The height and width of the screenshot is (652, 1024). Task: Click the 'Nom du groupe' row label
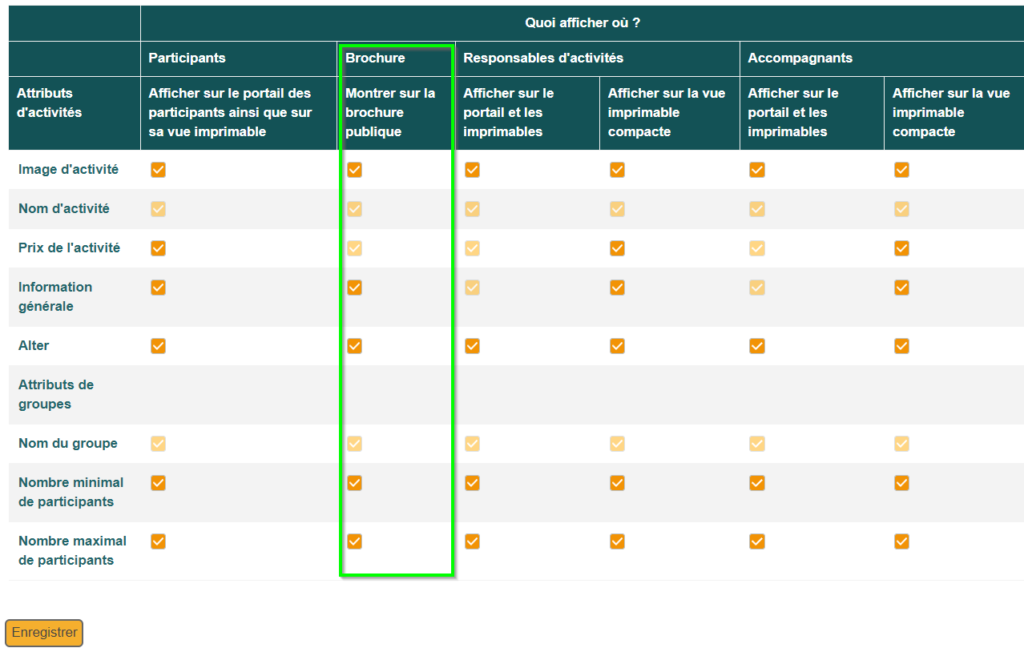pos(68,444)
